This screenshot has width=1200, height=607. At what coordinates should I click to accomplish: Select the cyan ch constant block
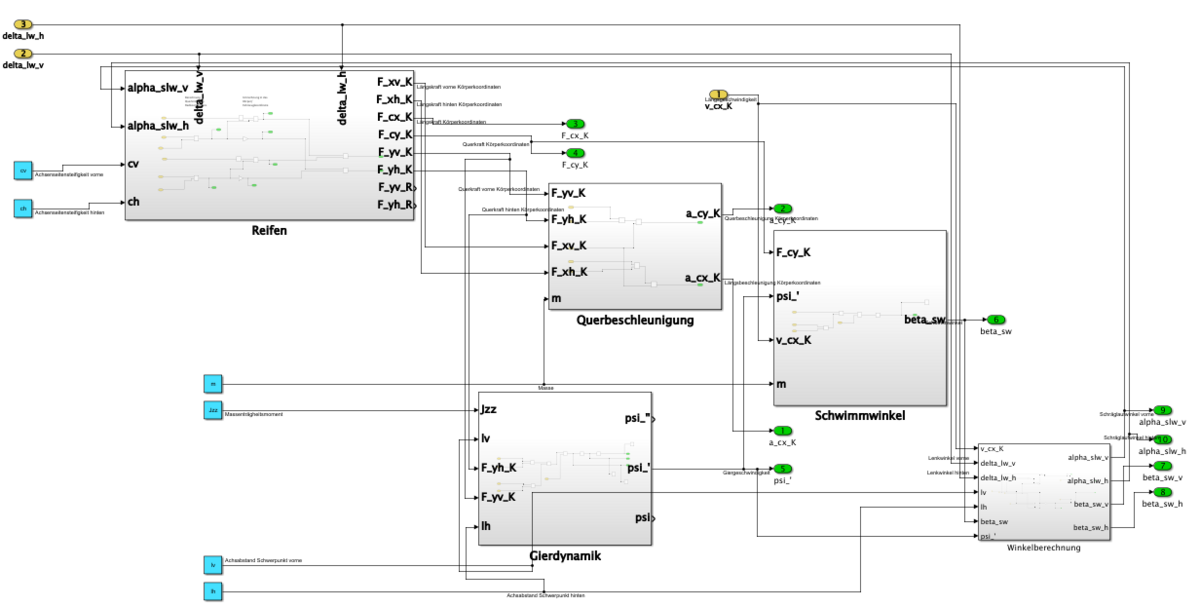click(23, 208)
